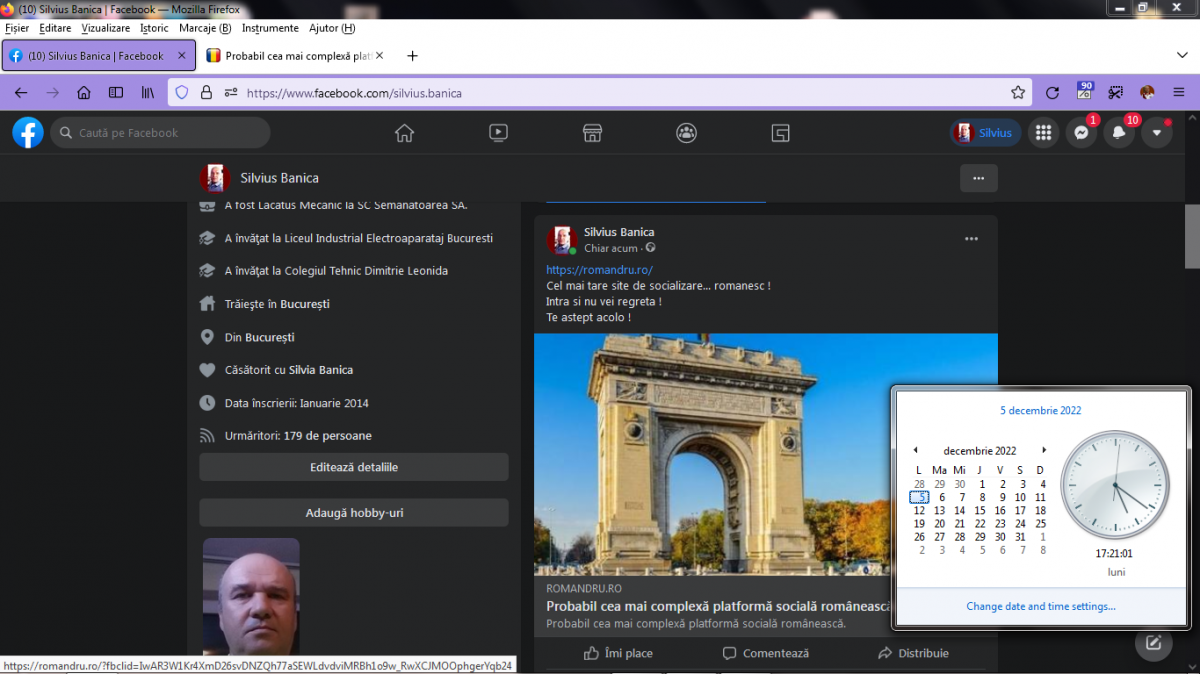Image resolution: width=1200 pixels, height=674 pixels.
Task: Go to next month in calendar
Action: 1044,451
